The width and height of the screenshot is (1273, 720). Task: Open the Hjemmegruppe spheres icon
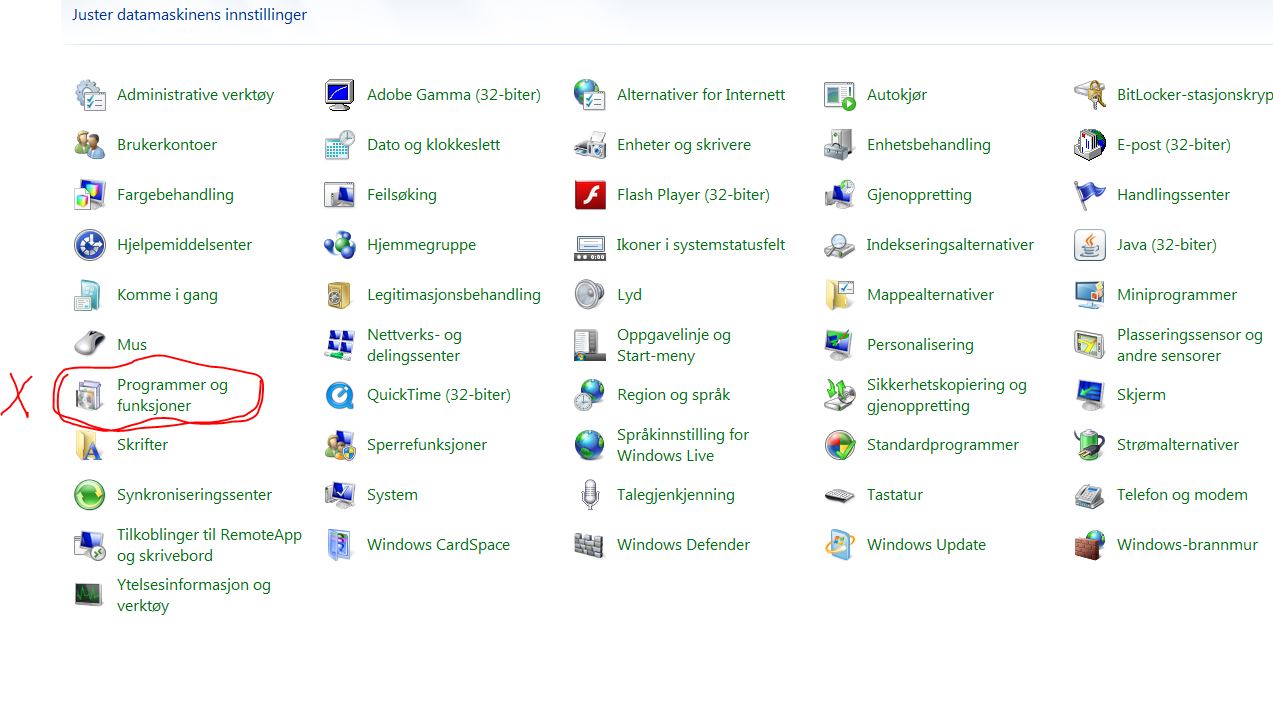[x=340, y=245]
